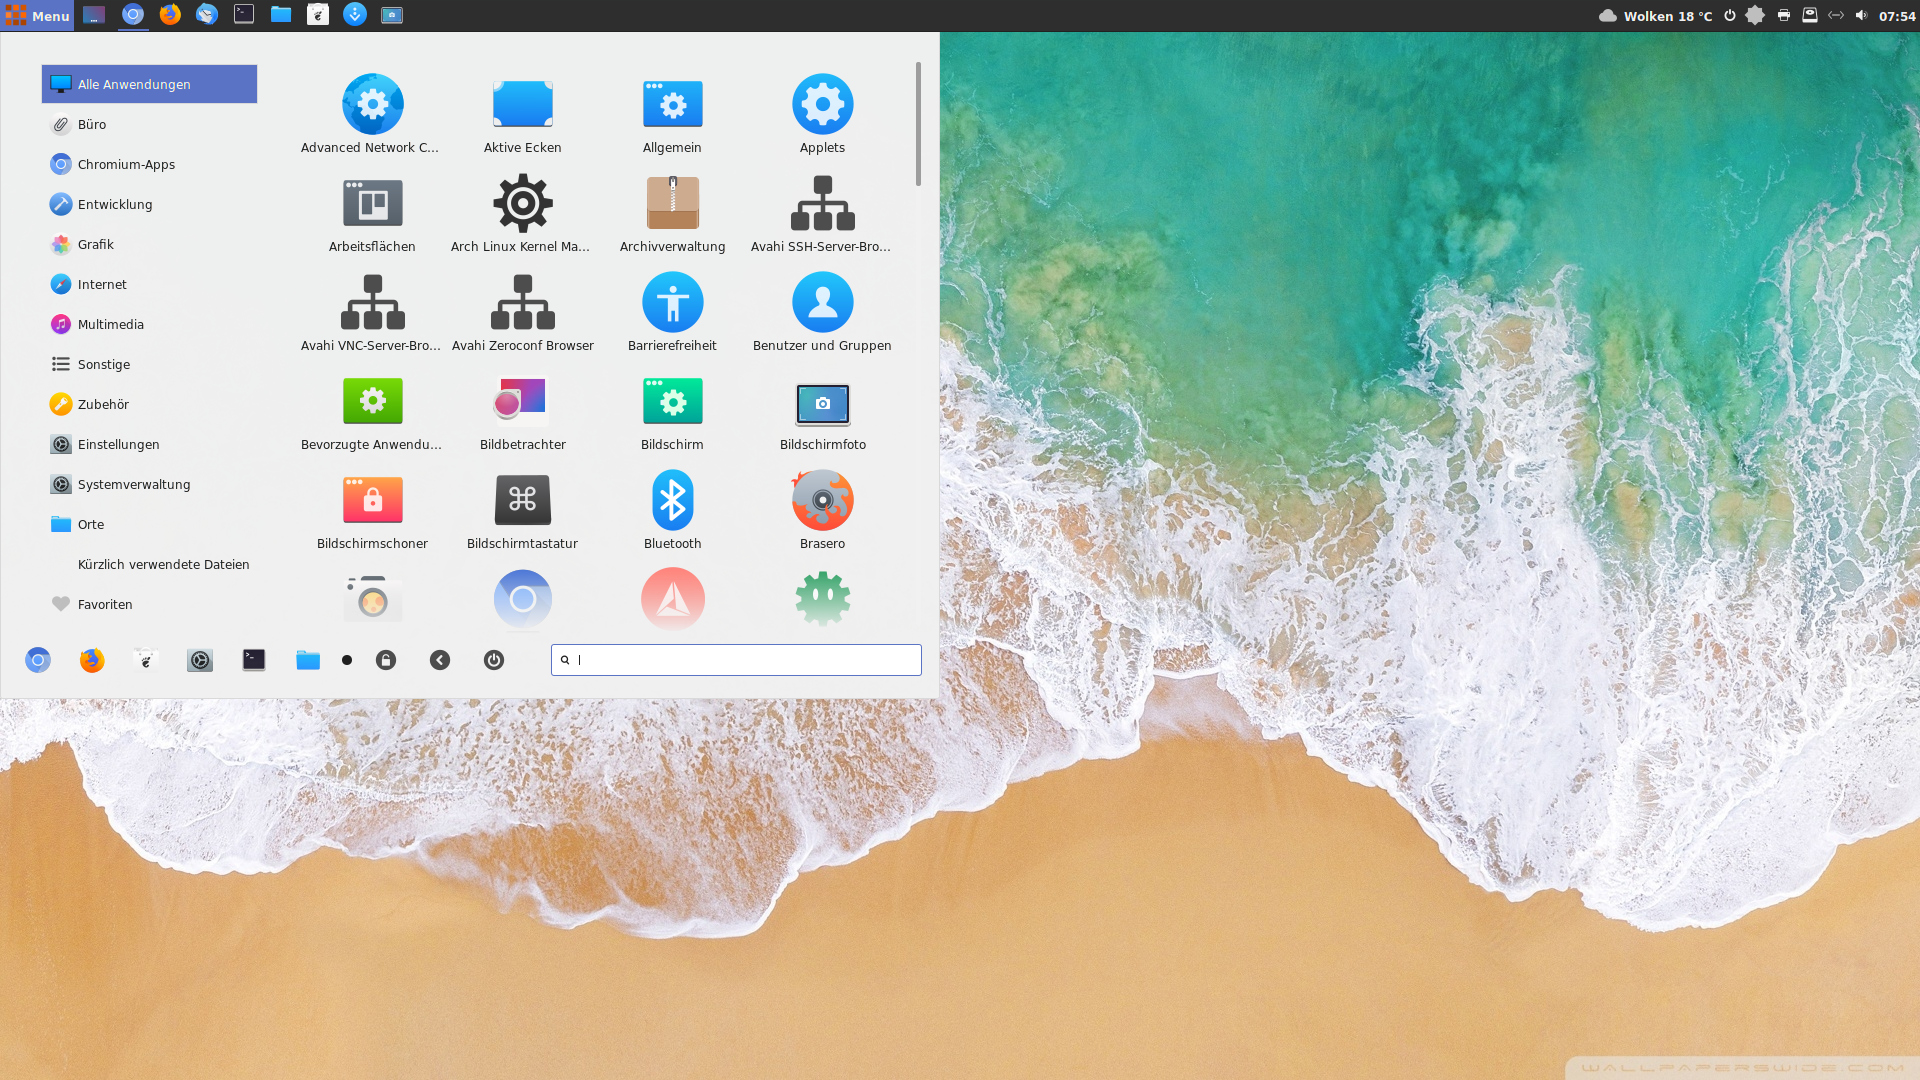1920x1080 pixels.
Task: Open Arch Linux Kernel Manager
Action: pos(522,204)
